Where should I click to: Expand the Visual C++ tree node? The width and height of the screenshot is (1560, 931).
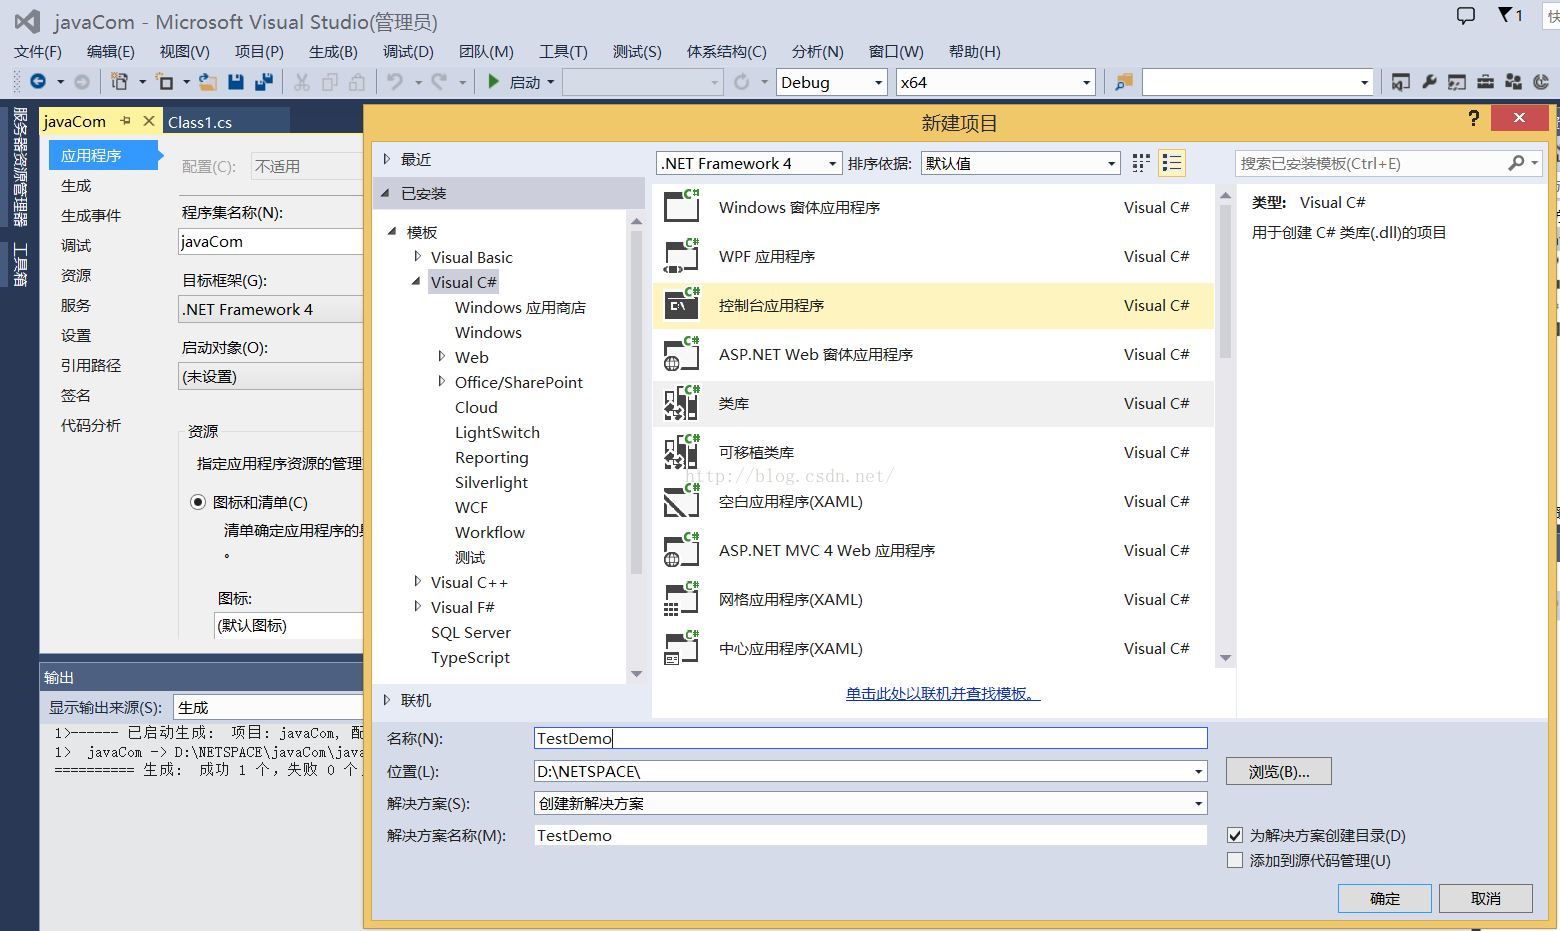pos(418,581)
